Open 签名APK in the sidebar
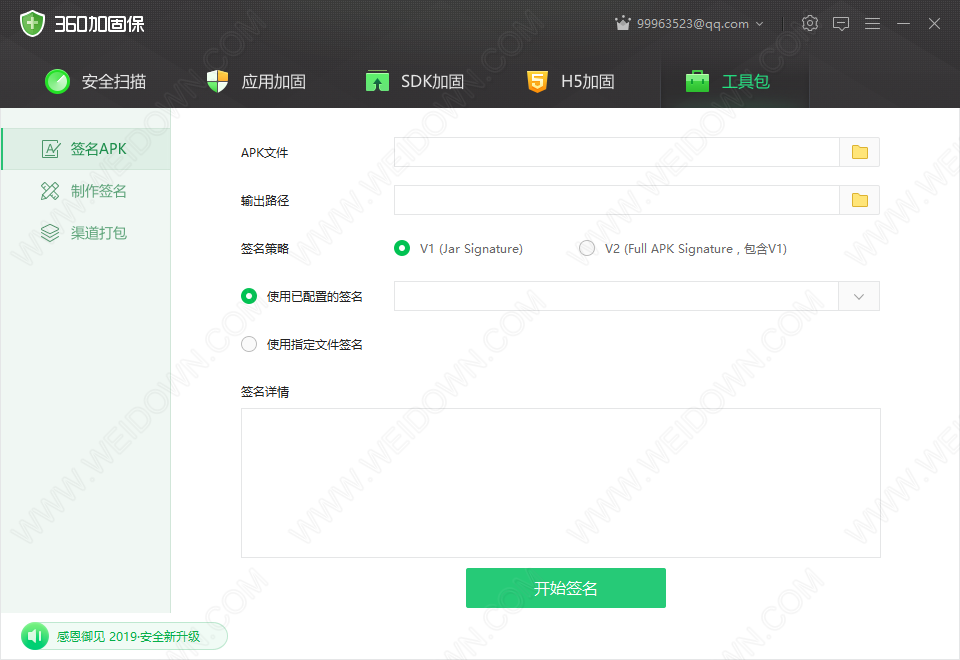 [x=86, y=149]
